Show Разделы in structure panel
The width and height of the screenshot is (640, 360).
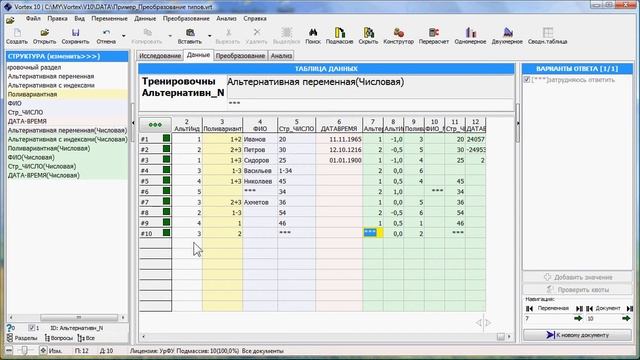[x=22, y=338]
